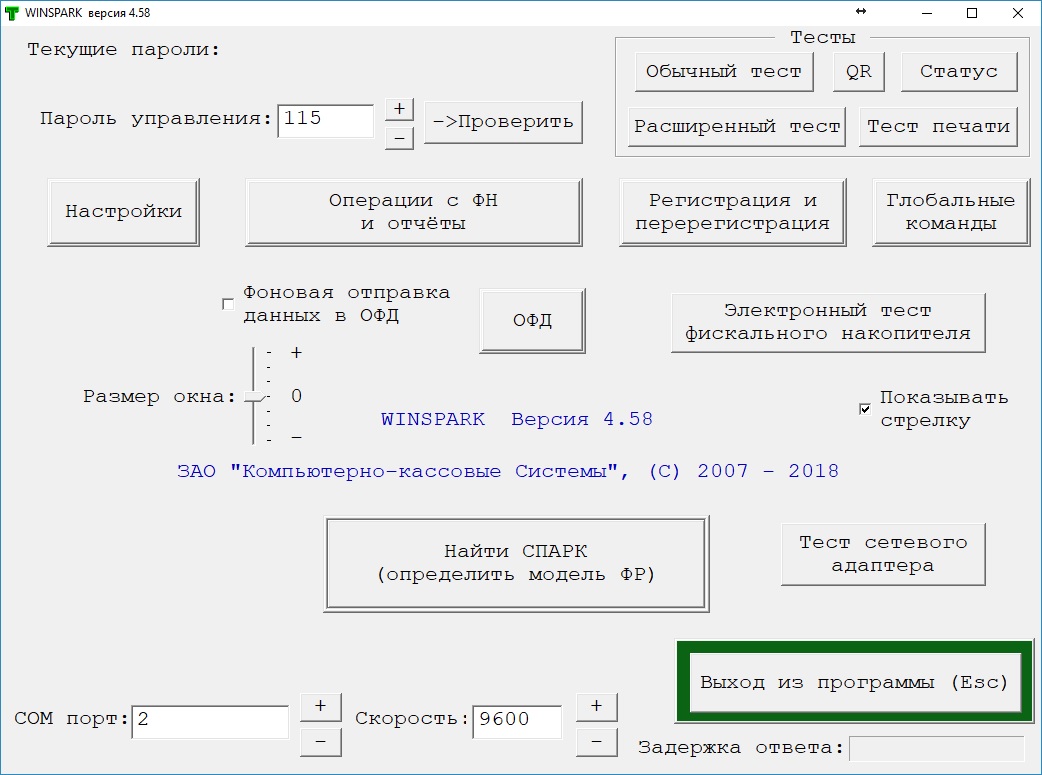Run Электронный тест фискального накопителя

pos(828,322)
